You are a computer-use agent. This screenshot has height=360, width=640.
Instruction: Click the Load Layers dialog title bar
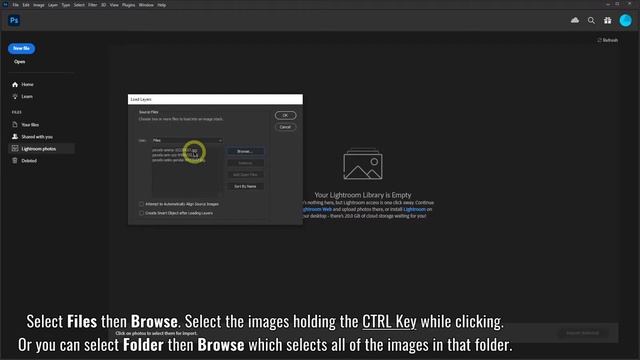pos(215,99)
